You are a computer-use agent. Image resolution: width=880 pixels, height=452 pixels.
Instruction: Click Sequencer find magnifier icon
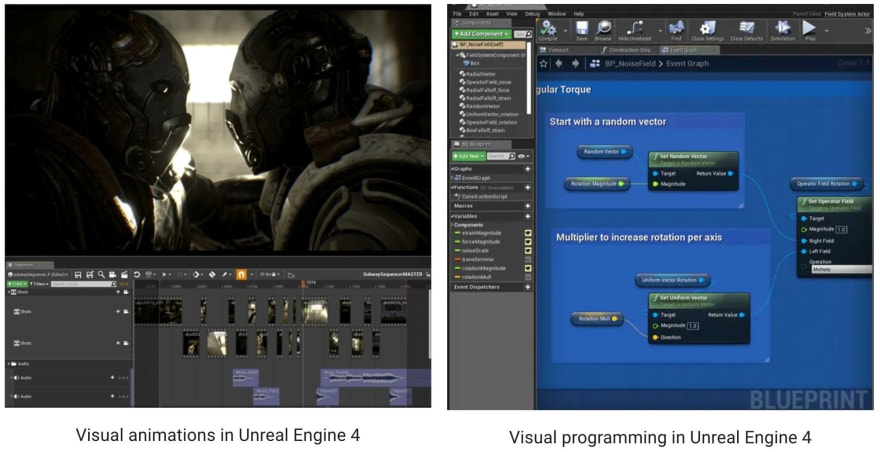point(101,275)
